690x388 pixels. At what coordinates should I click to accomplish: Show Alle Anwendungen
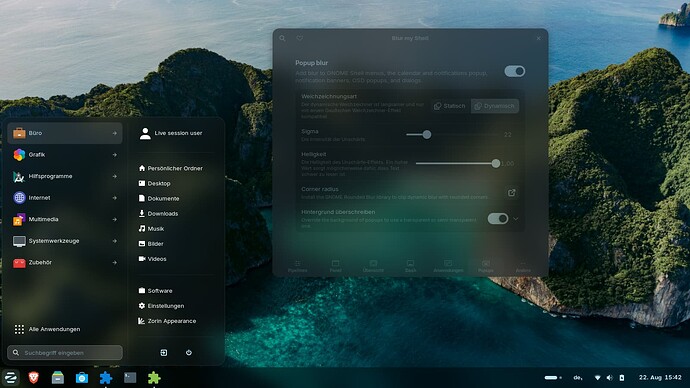47,329
